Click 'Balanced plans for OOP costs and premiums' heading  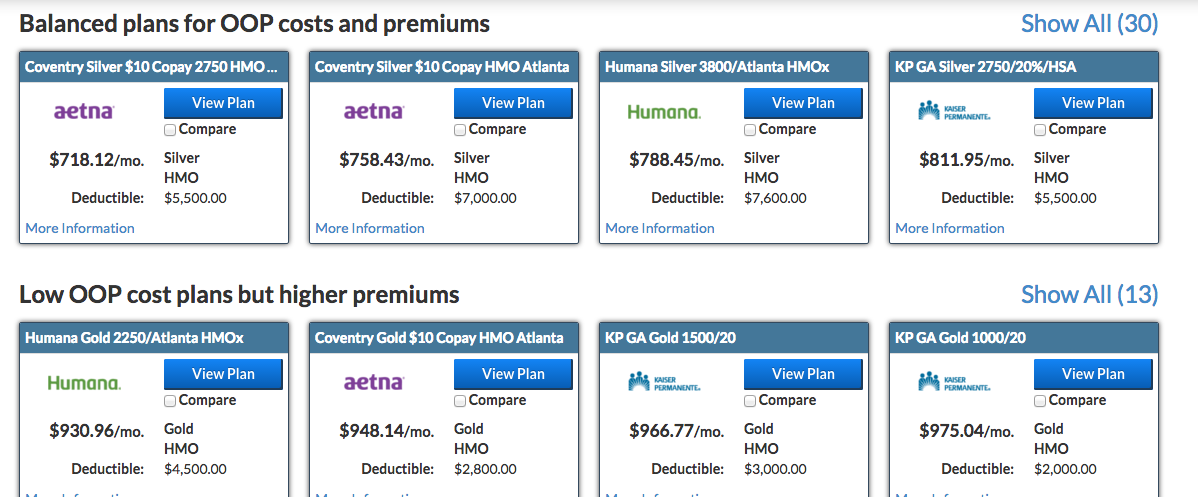254,24
